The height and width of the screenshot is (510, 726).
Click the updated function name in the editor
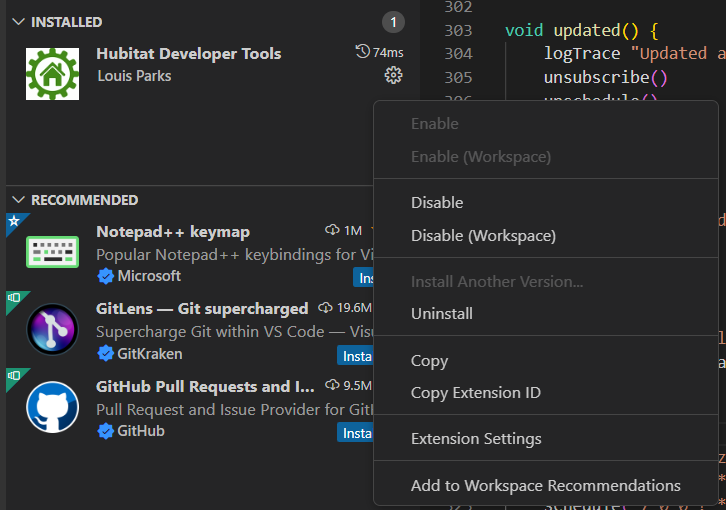[587, 31]
